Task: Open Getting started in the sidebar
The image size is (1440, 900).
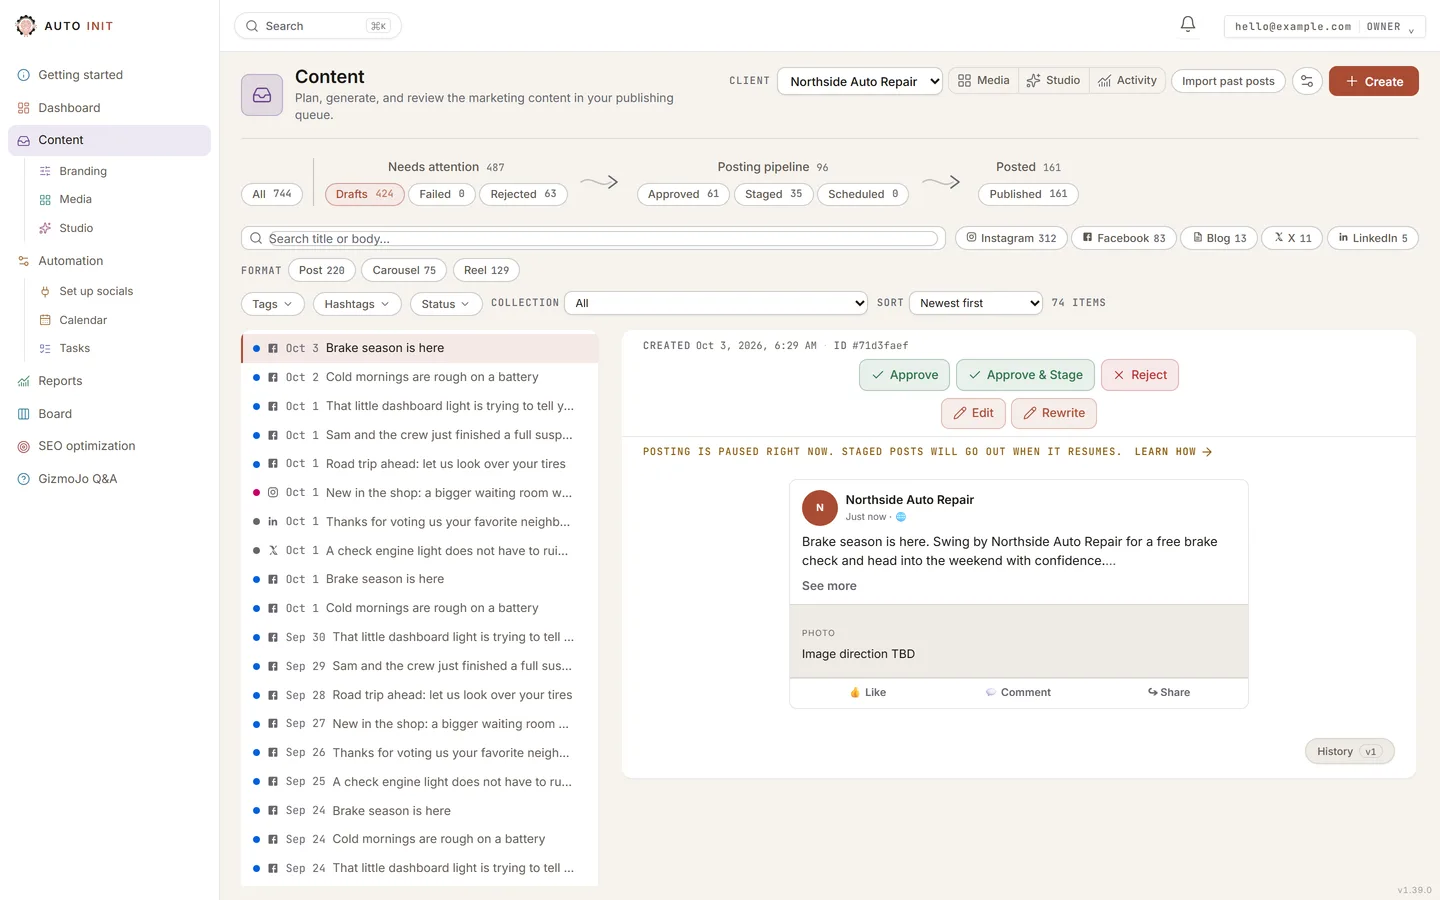Action: coord(80,75)
